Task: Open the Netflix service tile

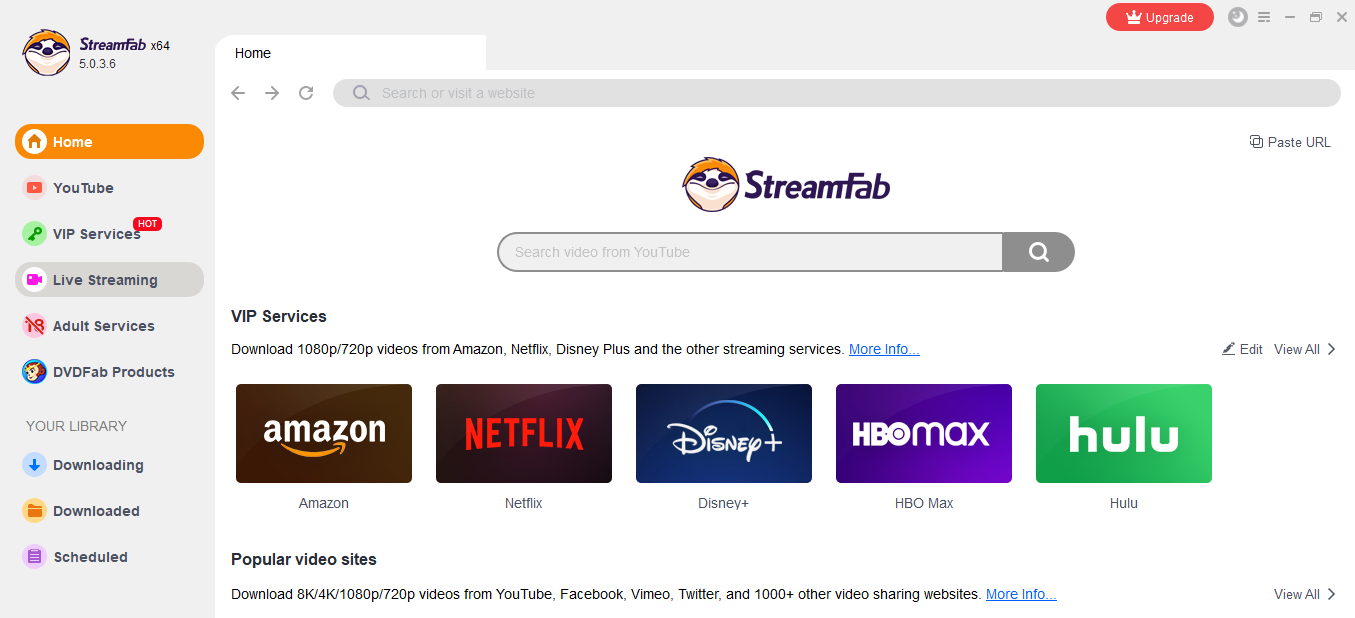Action: tap(524, 433)
